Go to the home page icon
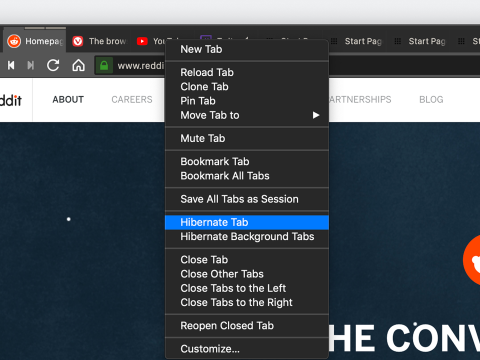 (78, 65)
